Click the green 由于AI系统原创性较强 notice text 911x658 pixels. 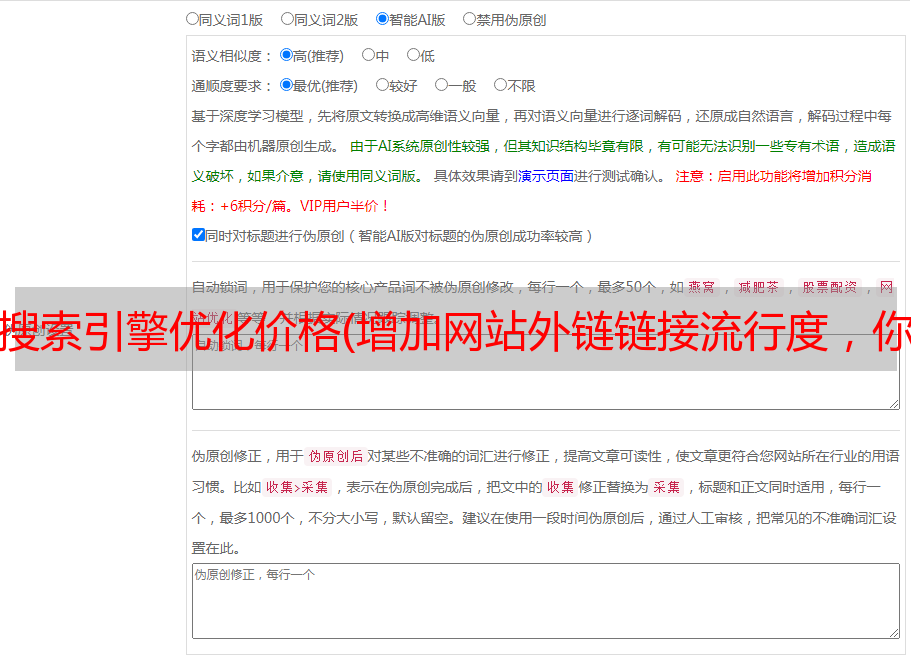[x=543, y=161]
